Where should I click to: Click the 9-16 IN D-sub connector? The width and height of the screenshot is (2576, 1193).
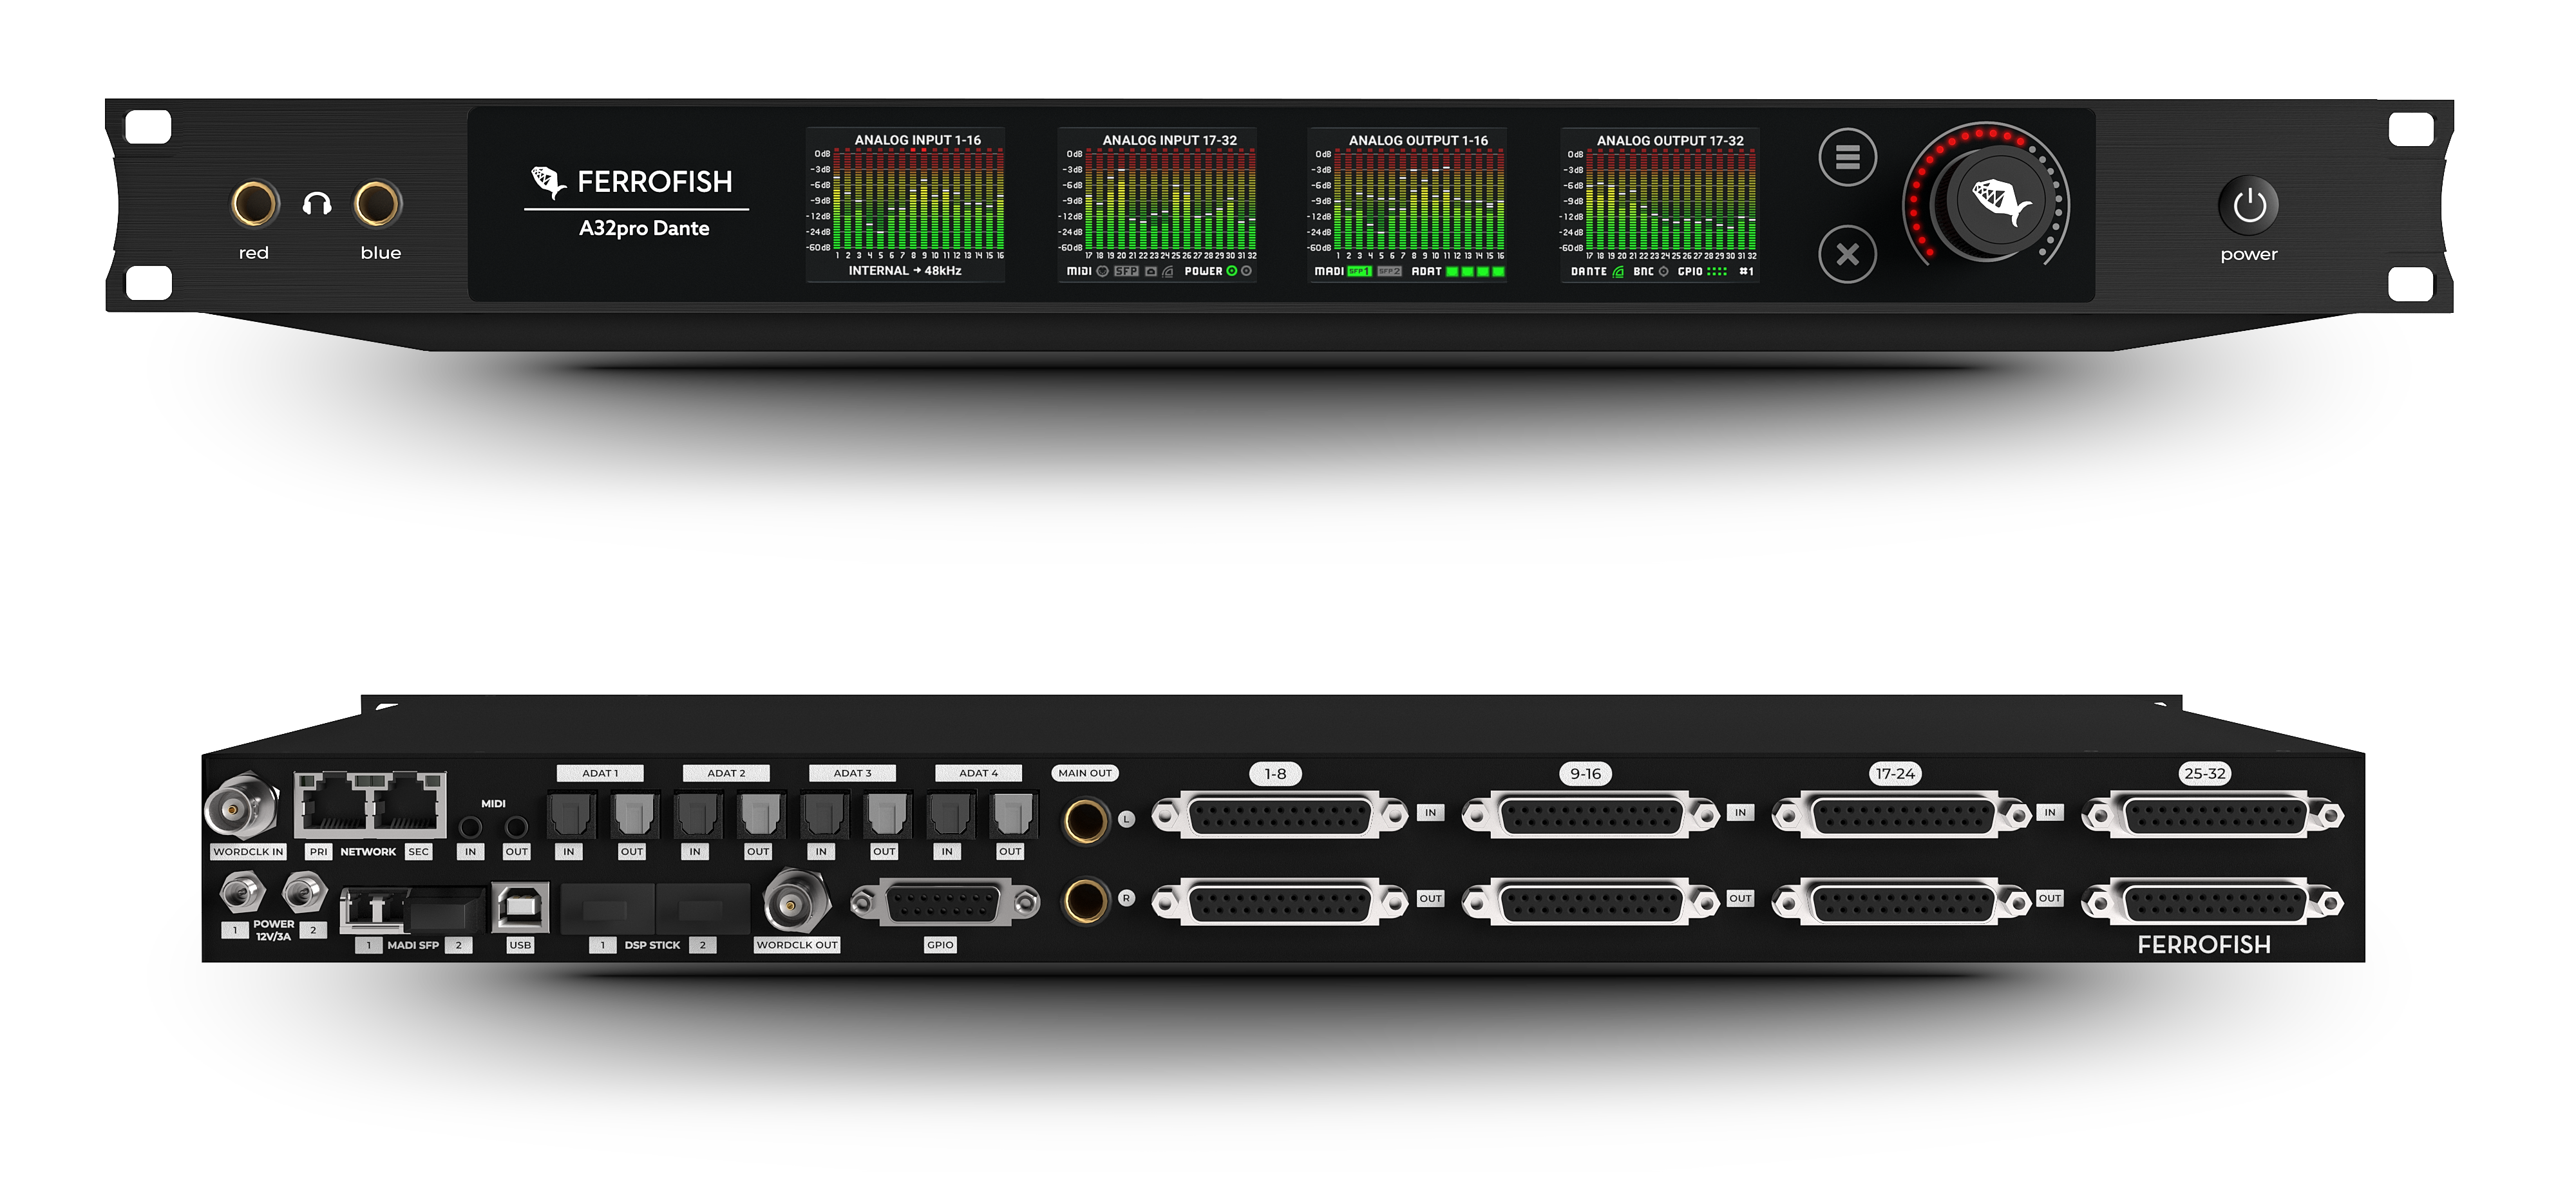click(x=1590, y=816)
